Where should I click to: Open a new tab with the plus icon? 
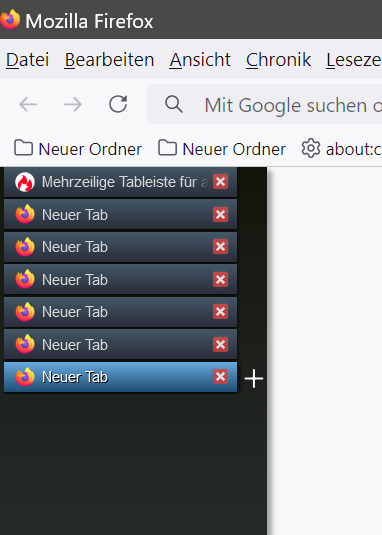[x=254, y=378]
